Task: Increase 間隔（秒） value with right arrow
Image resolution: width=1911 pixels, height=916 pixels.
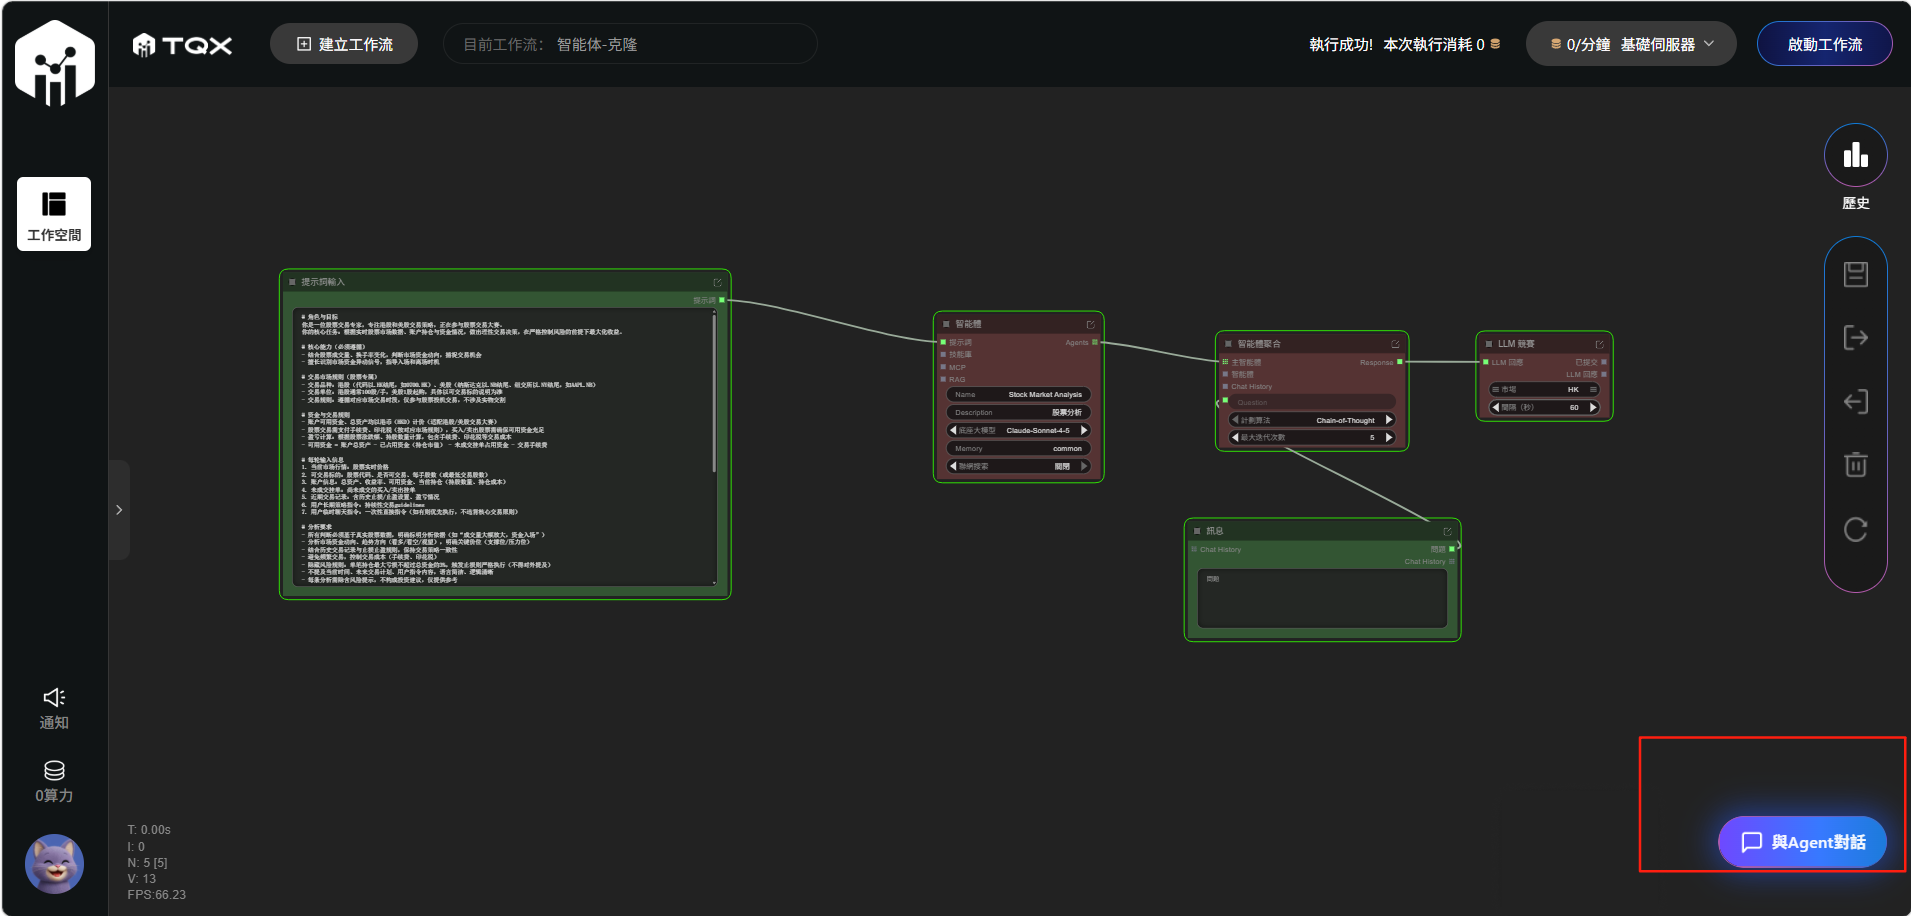Action: pos(1593,407)
